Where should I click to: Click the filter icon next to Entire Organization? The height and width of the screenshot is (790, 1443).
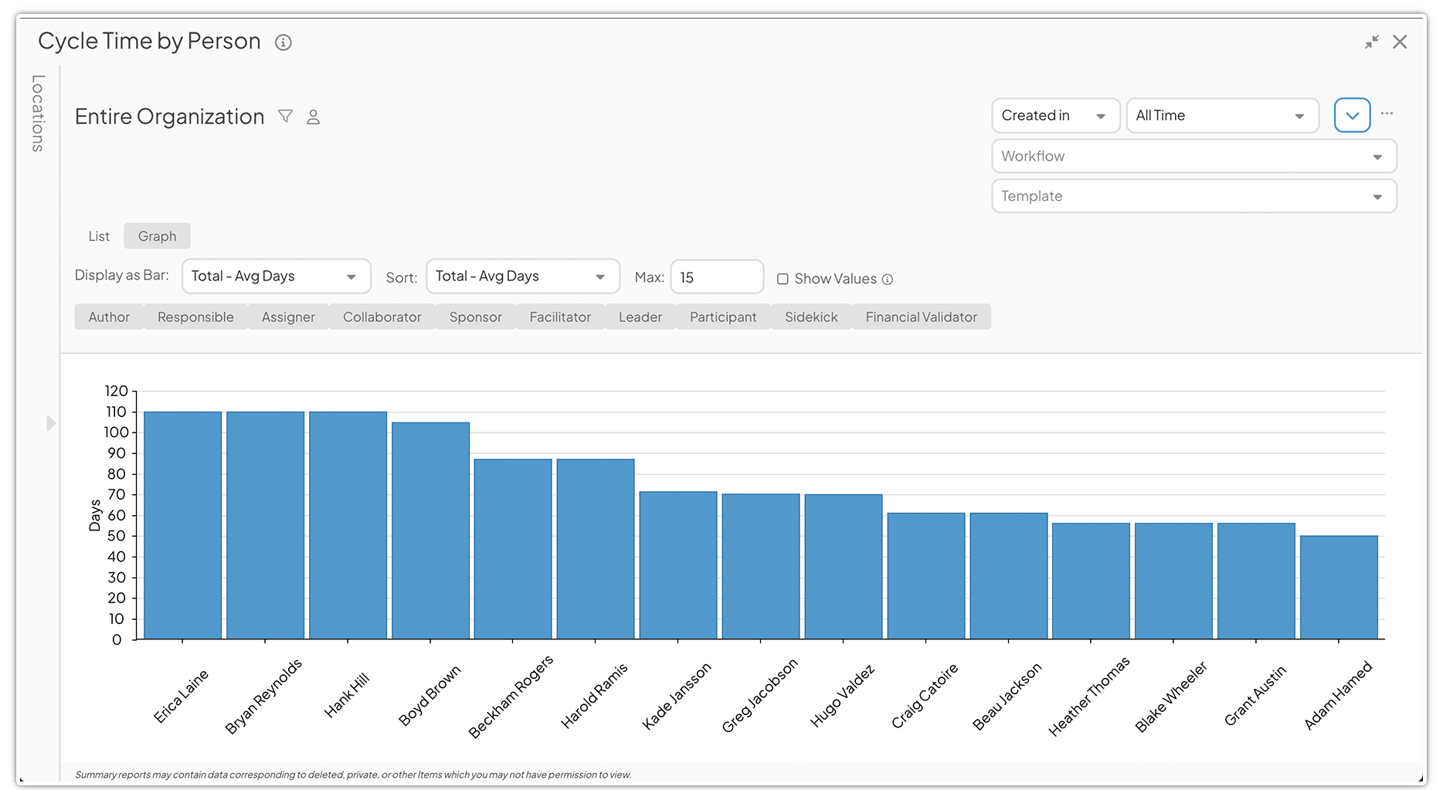coord(285,116)
